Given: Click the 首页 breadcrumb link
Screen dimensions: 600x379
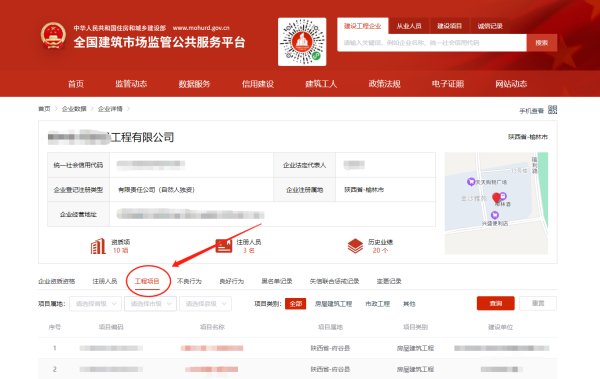Looking at the screenshot, I should [44, 109].
